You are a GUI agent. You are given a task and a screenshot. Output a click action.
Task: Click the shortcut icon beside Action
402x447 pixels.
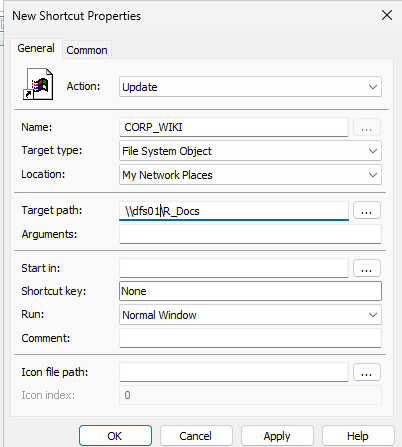38,84
